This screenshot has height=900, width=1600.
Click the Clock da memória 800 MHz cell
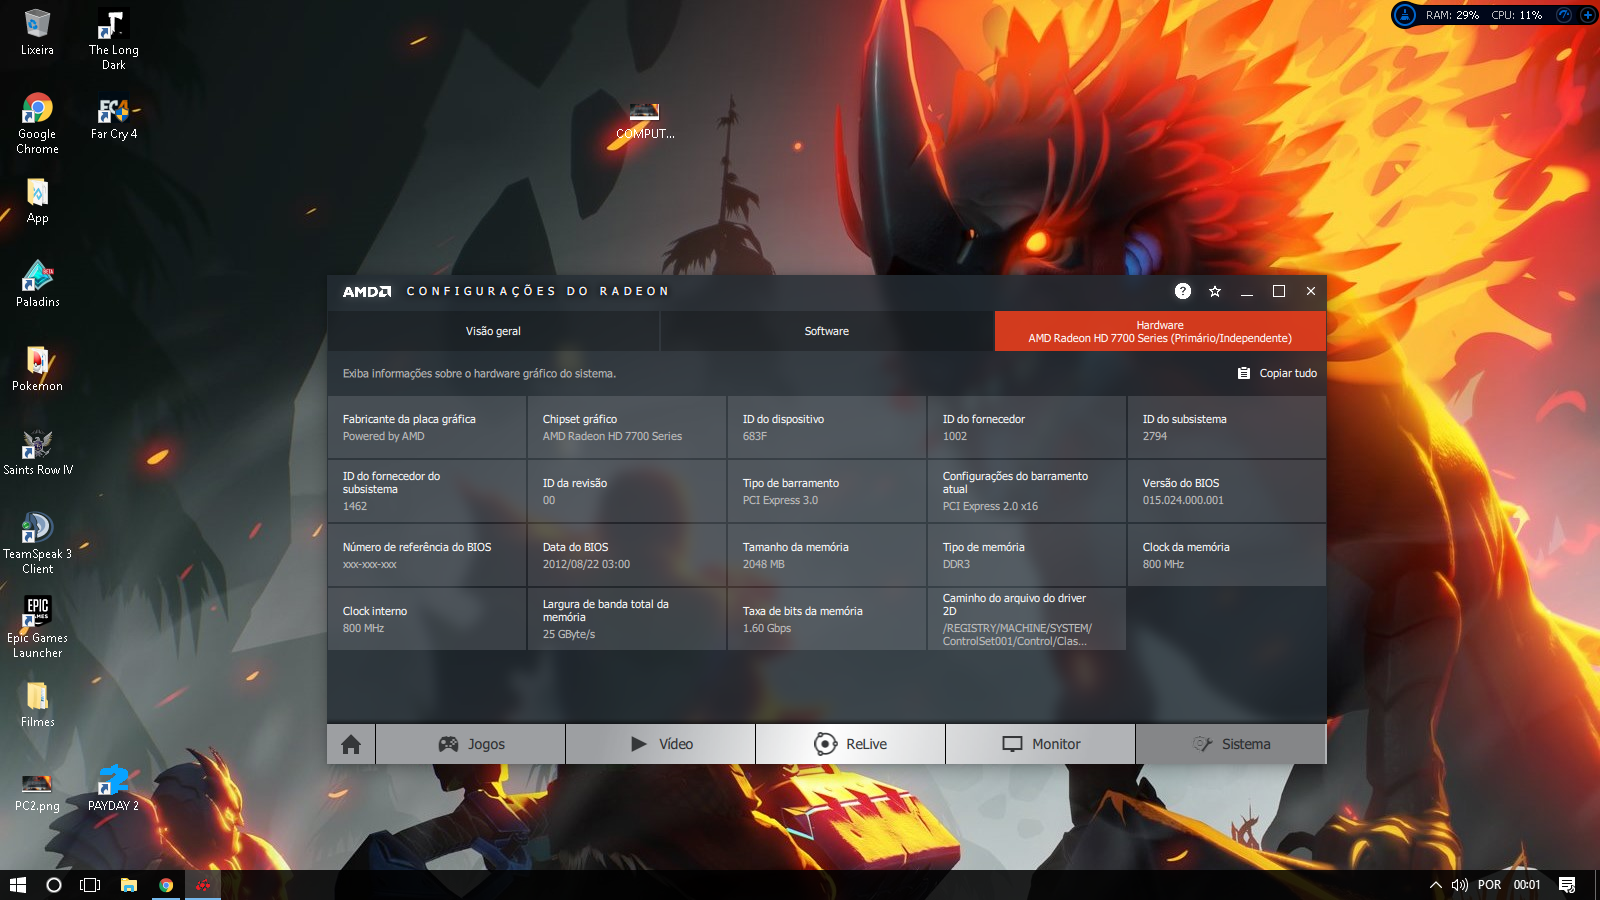(1227, 555)
